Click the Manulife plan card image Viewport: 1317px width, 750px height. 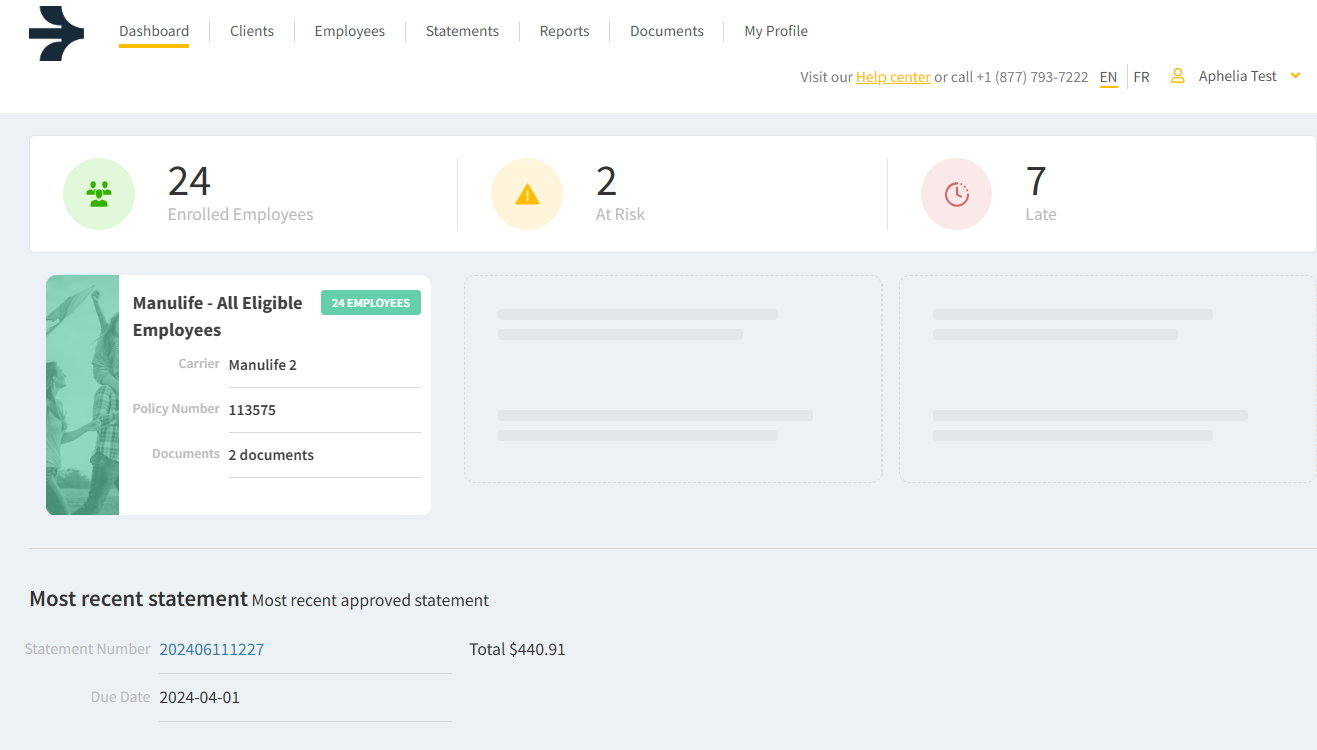click(x=82, y=395)
